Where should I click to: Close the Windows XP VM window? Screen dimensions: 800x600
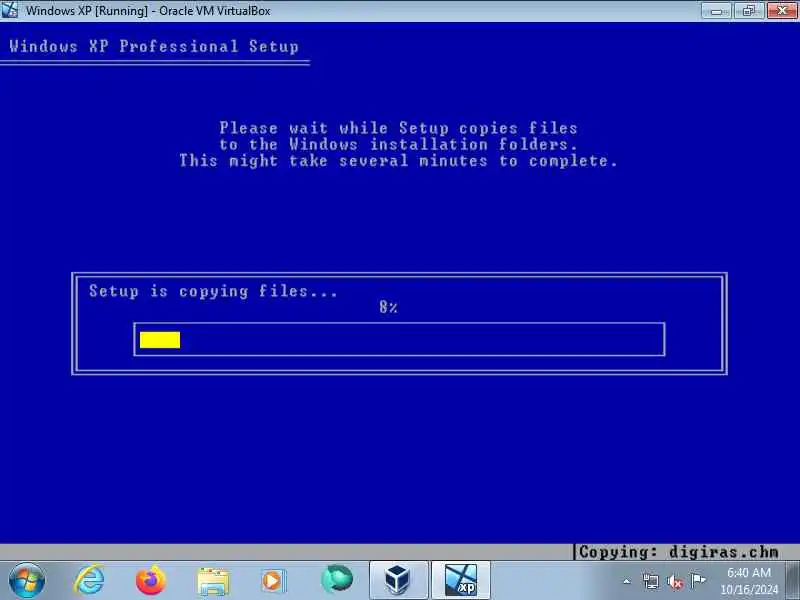point(782,10)
